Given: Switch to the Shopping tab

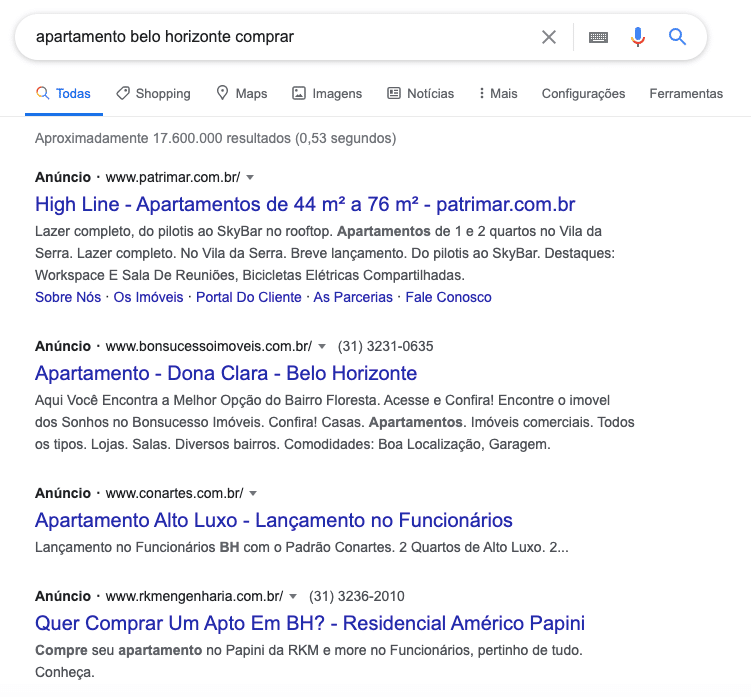Looking at the screenshot, I should point(153,93).
